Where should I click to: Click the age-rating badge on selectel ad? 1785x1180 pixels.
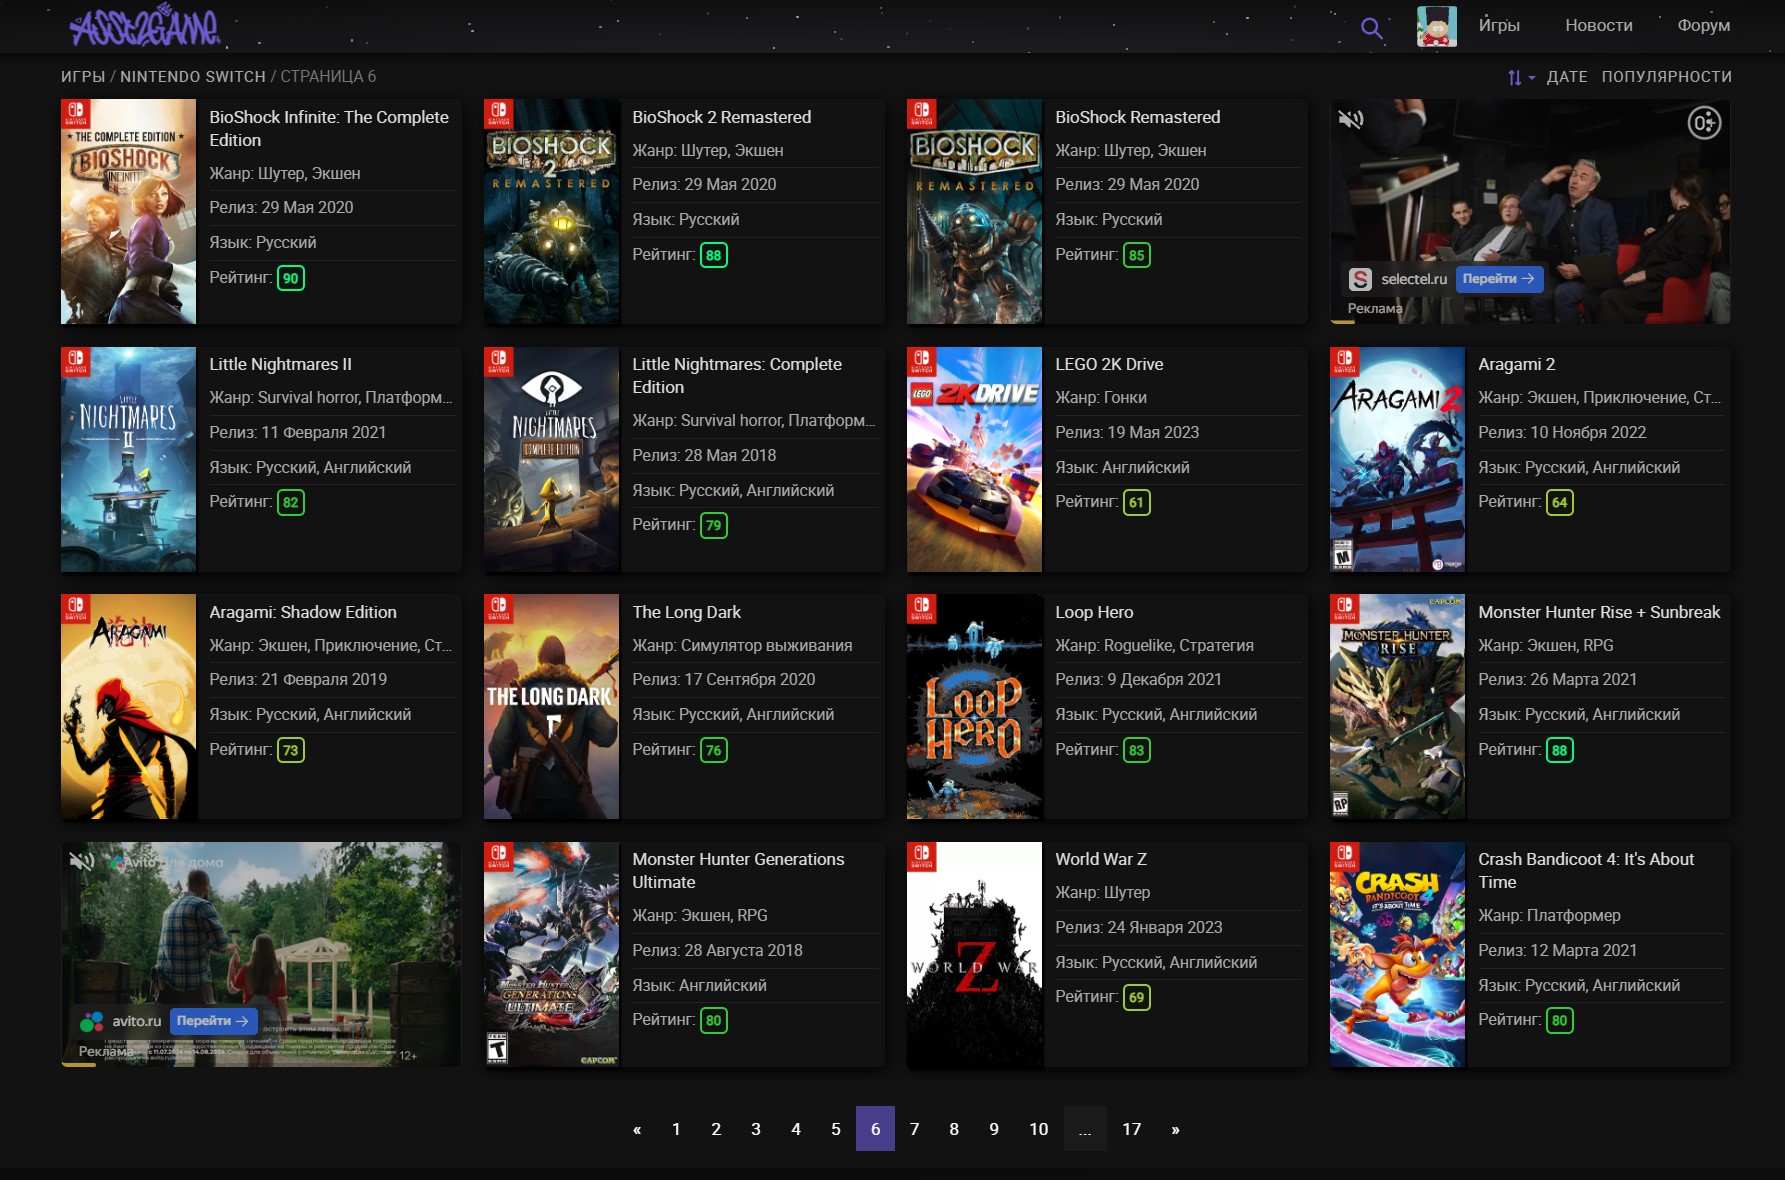1704,123
